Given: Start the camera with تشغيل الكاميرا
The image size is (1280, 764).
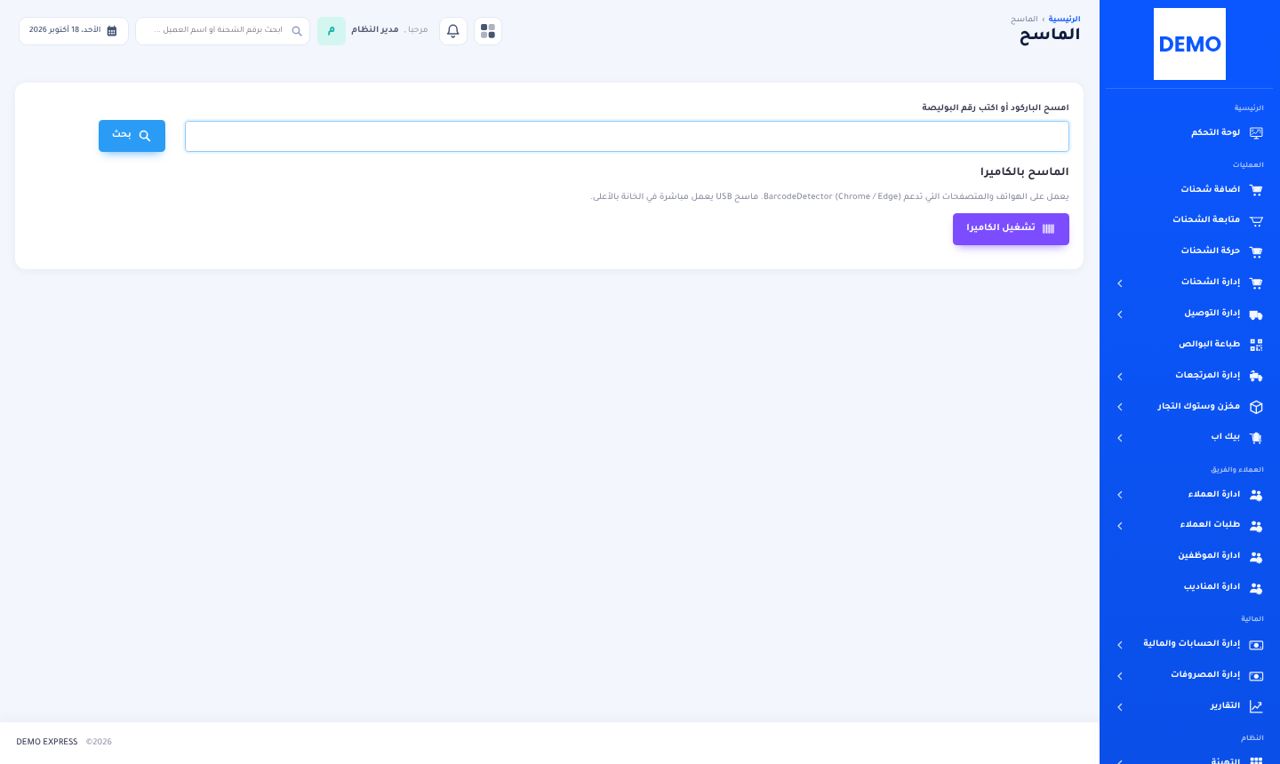Looking at the screenshot, I should pos(1011,229).
